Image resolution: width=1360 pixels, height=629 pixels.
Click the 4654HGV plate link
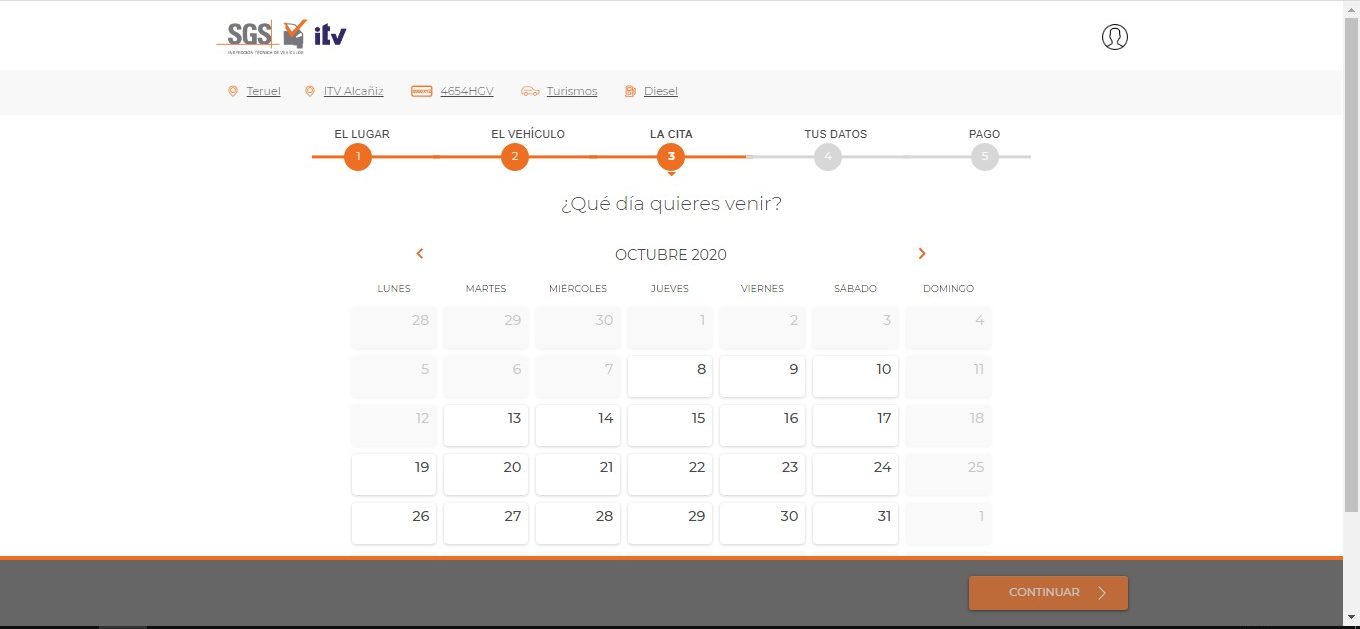466,91
